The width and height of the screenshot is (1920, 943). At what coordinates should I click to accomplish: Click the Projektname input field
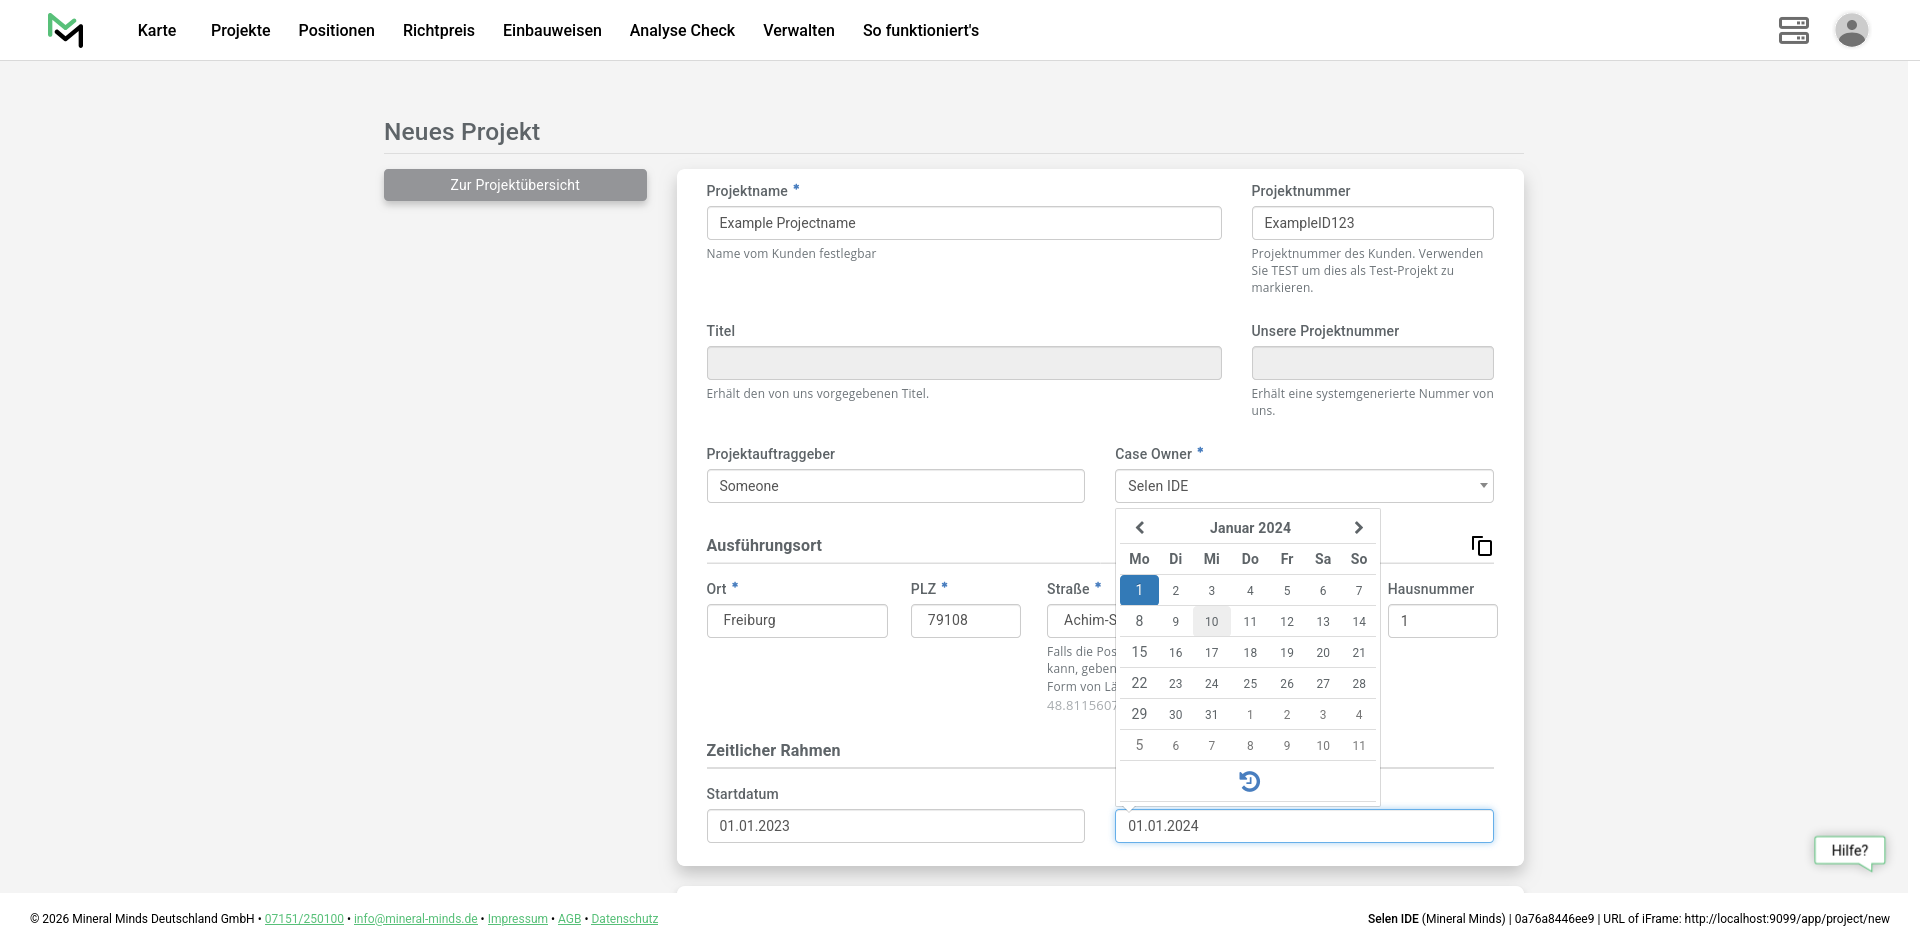click(963, 223)
